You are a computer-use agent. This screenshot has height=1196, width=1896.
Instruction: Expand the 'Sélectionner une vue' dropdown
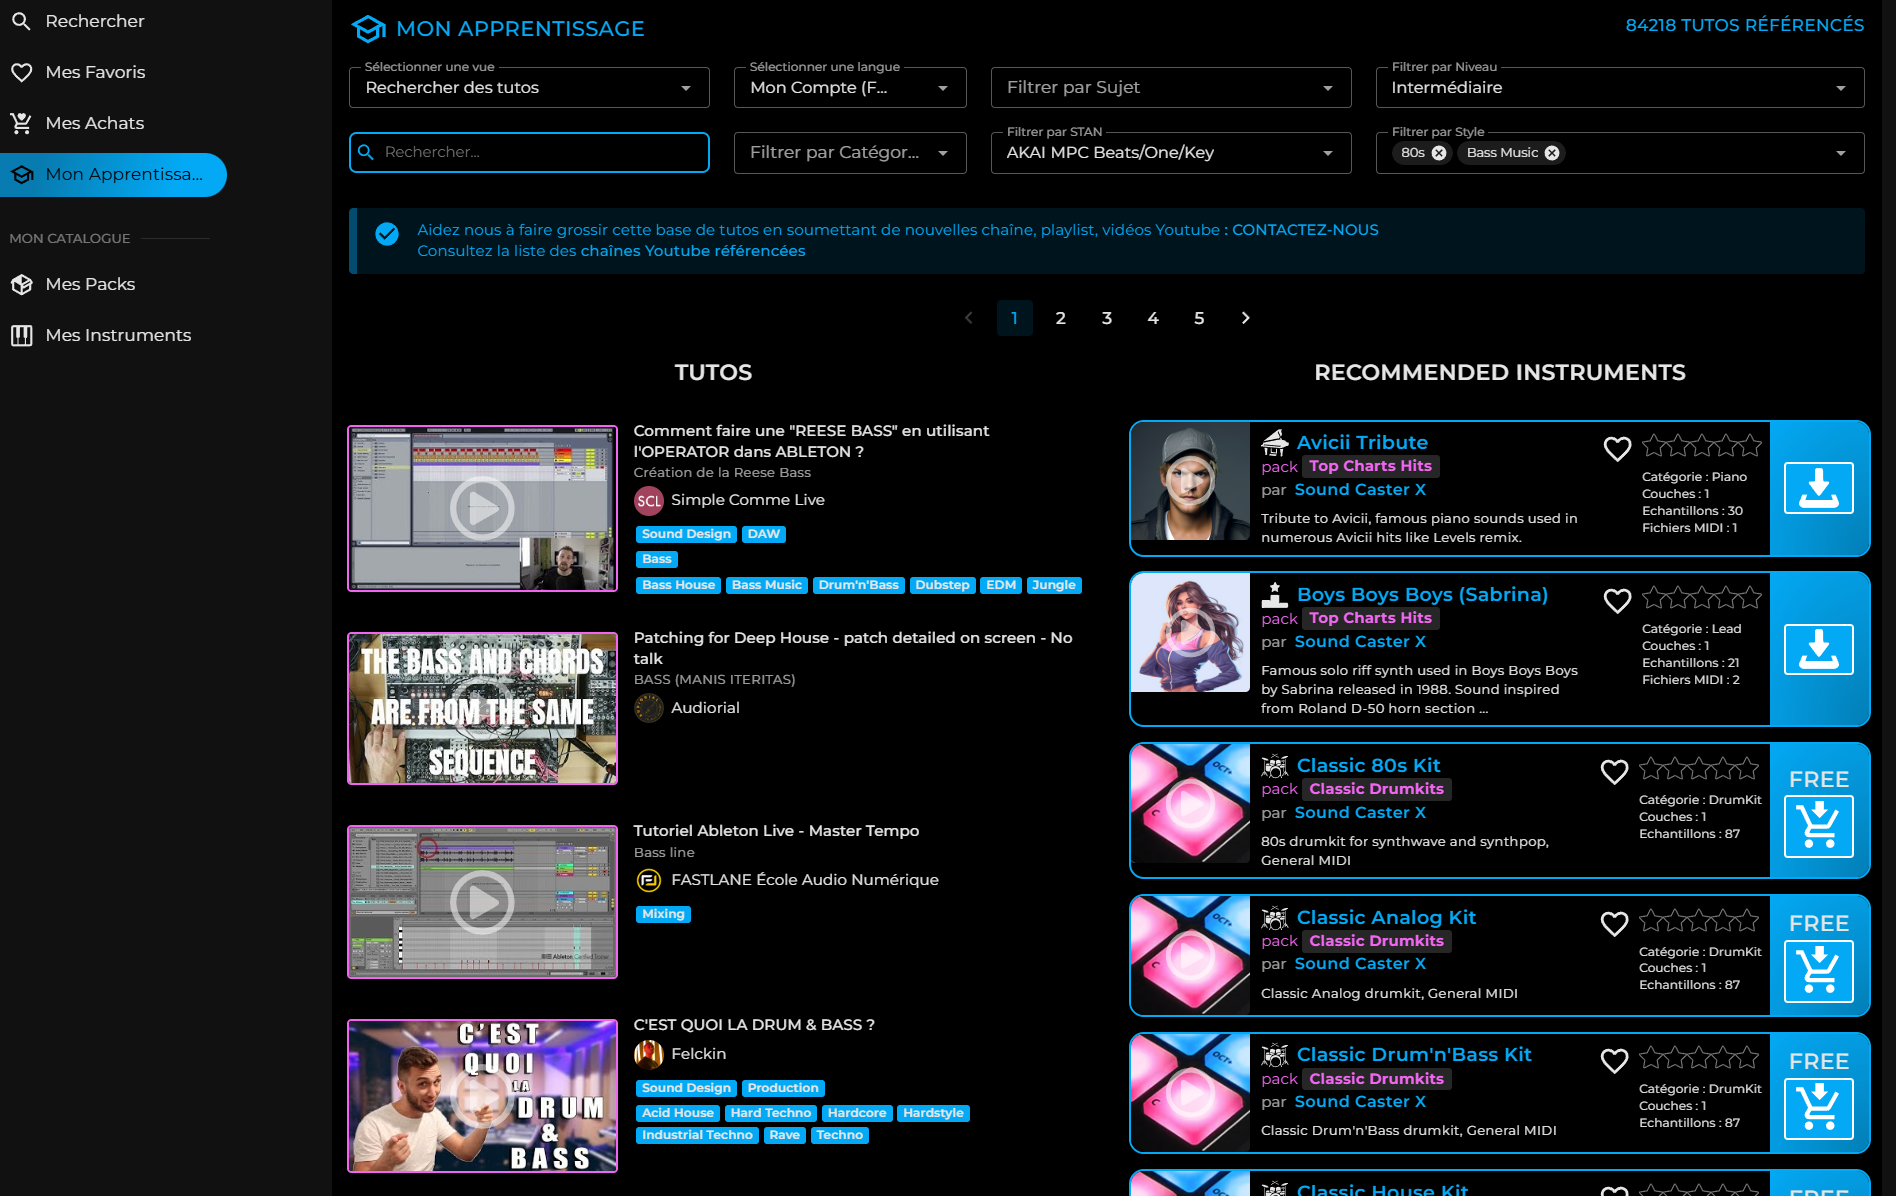(x=529, y=88)
